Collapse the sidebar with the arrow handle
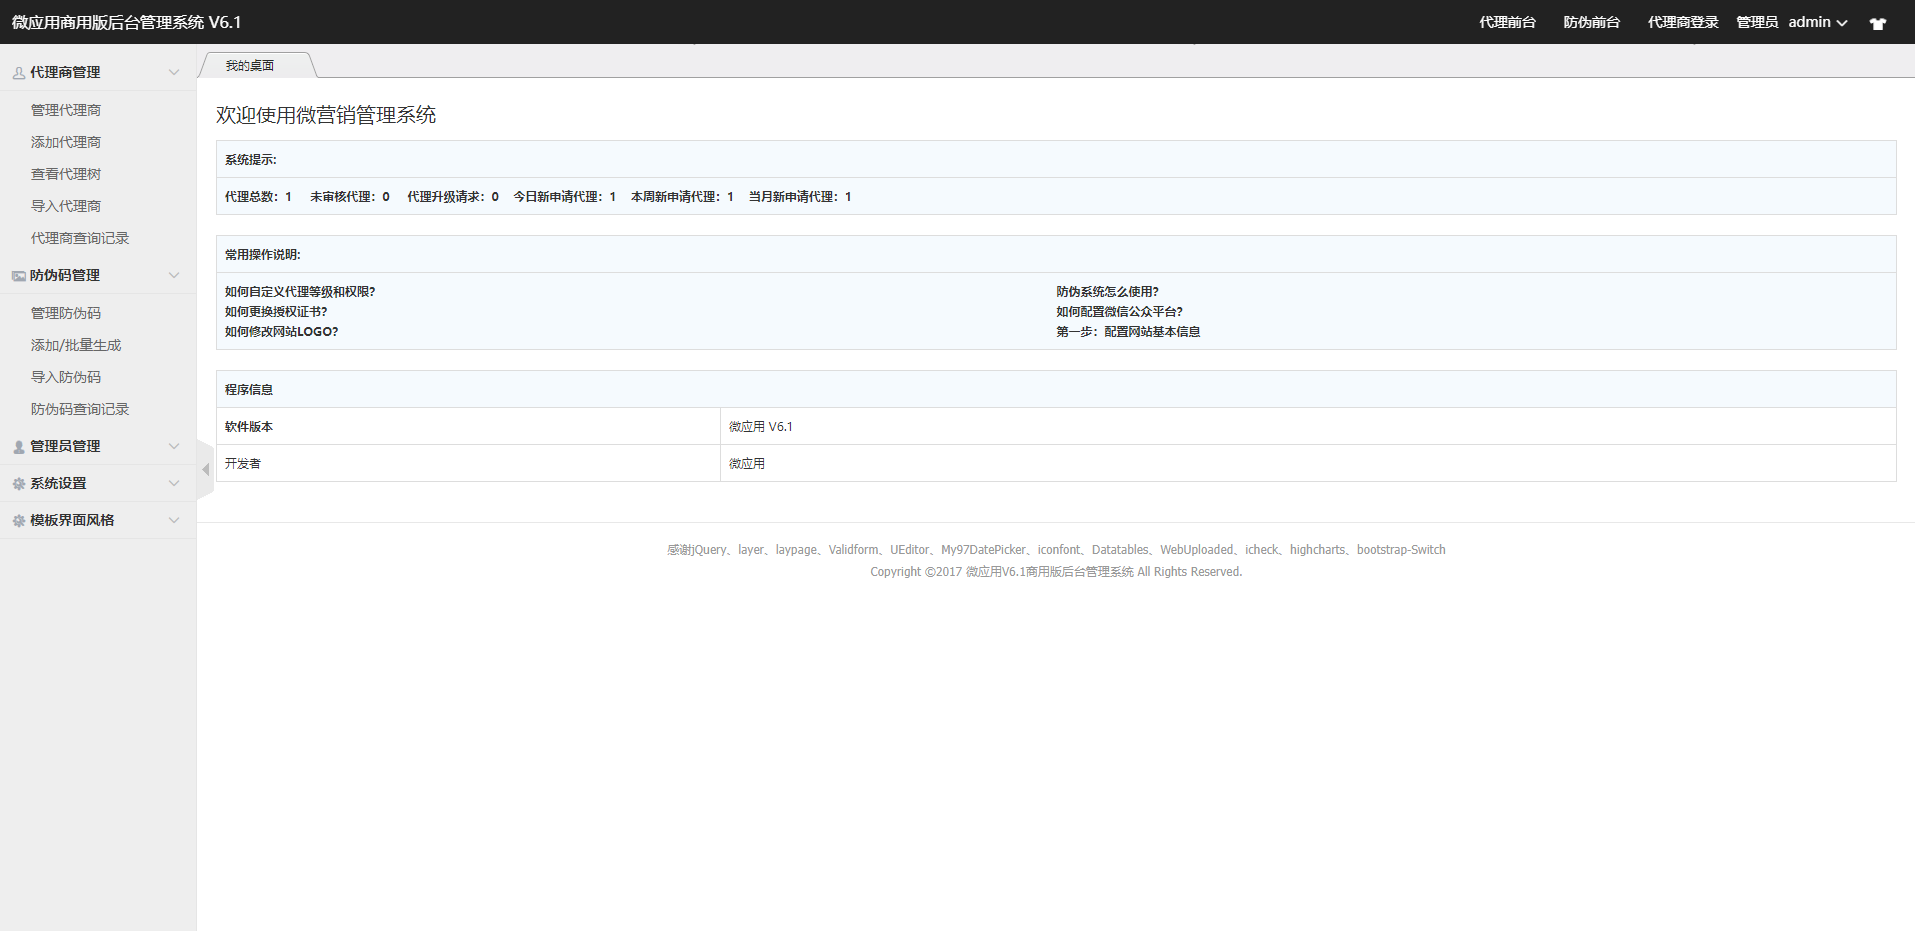 [x=205, y=469]
